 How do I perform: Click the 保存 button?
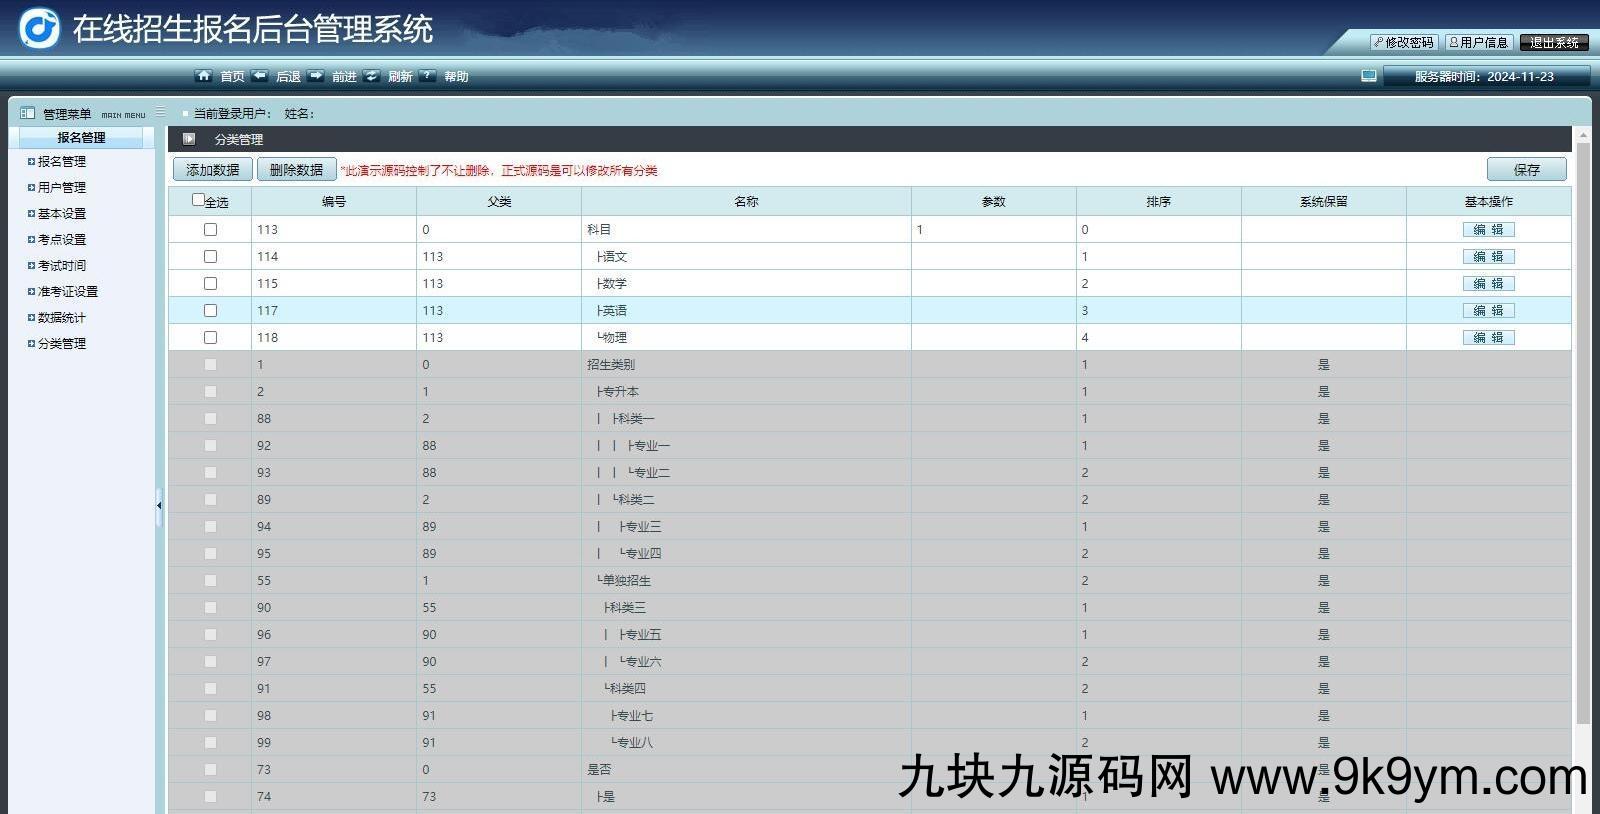click(x=1526, y=170)
